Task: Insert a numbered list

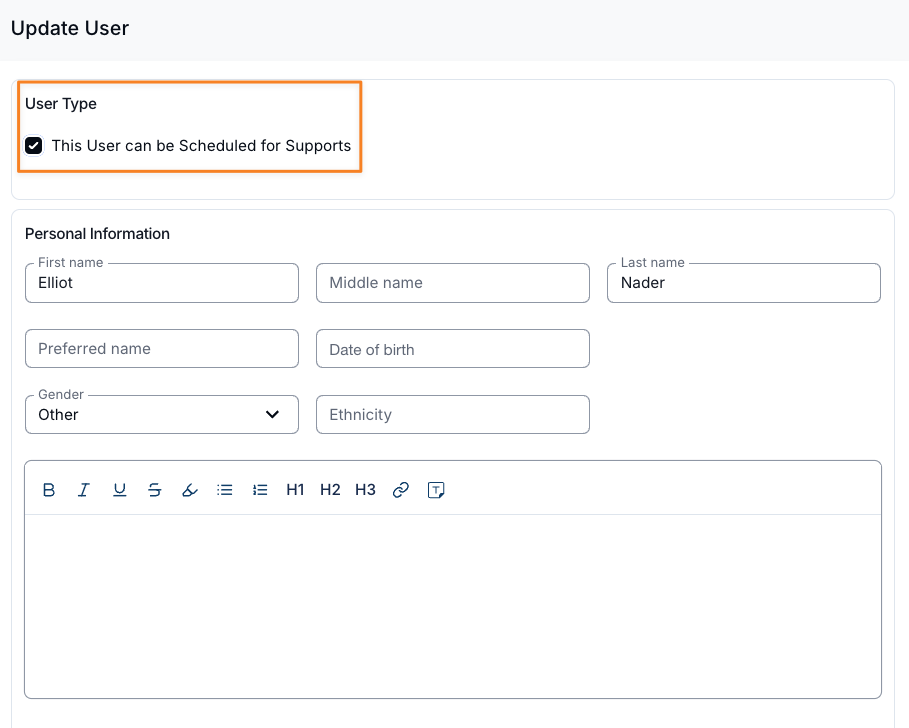Action: 260,490
